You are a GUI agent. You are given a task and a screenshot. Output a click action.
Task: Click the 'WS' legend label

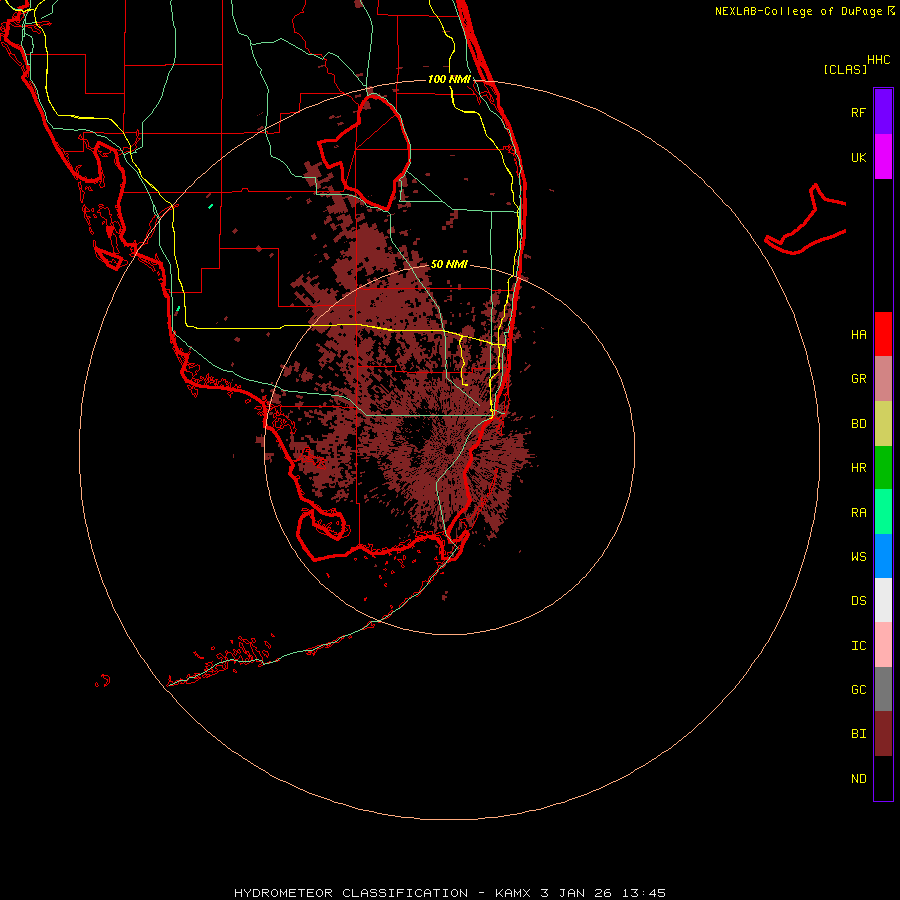coord(858,556)
